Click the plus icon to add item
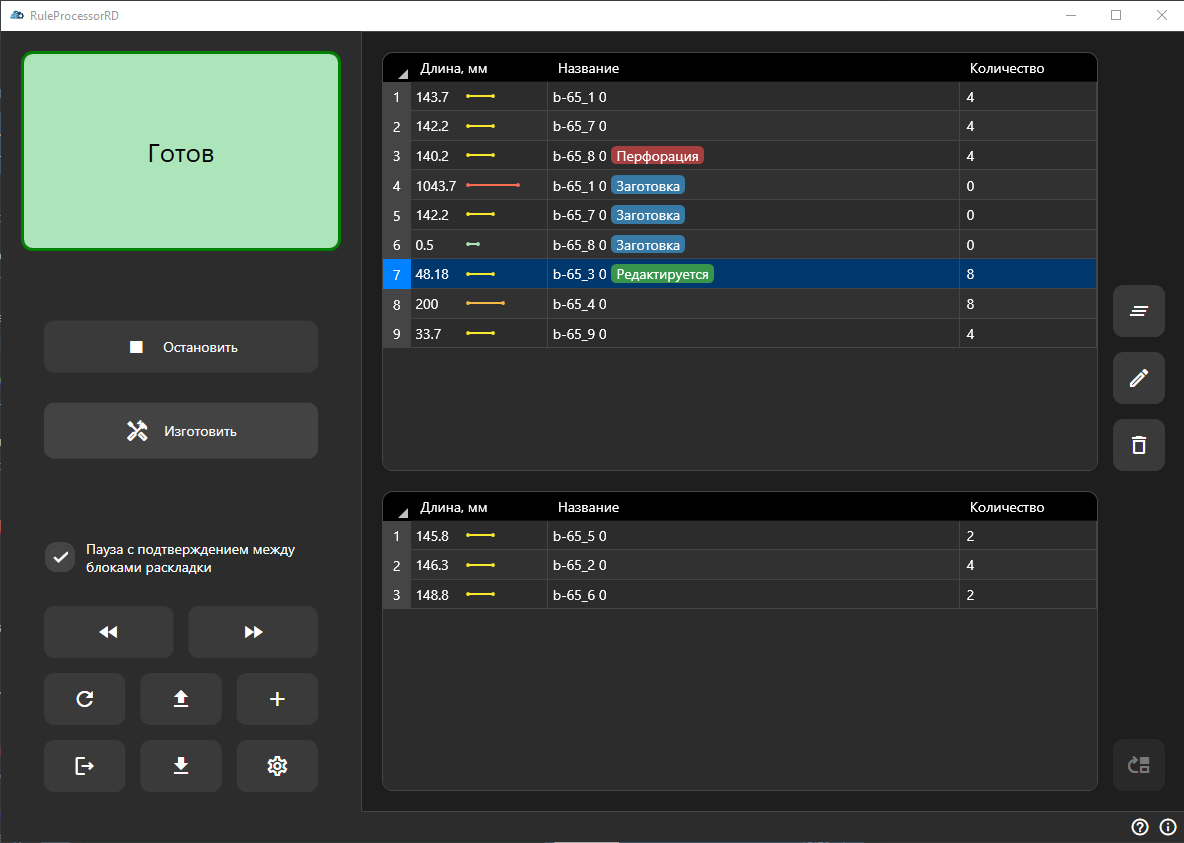The width and height of the screenshot is (1184, 843). (277, 699)
